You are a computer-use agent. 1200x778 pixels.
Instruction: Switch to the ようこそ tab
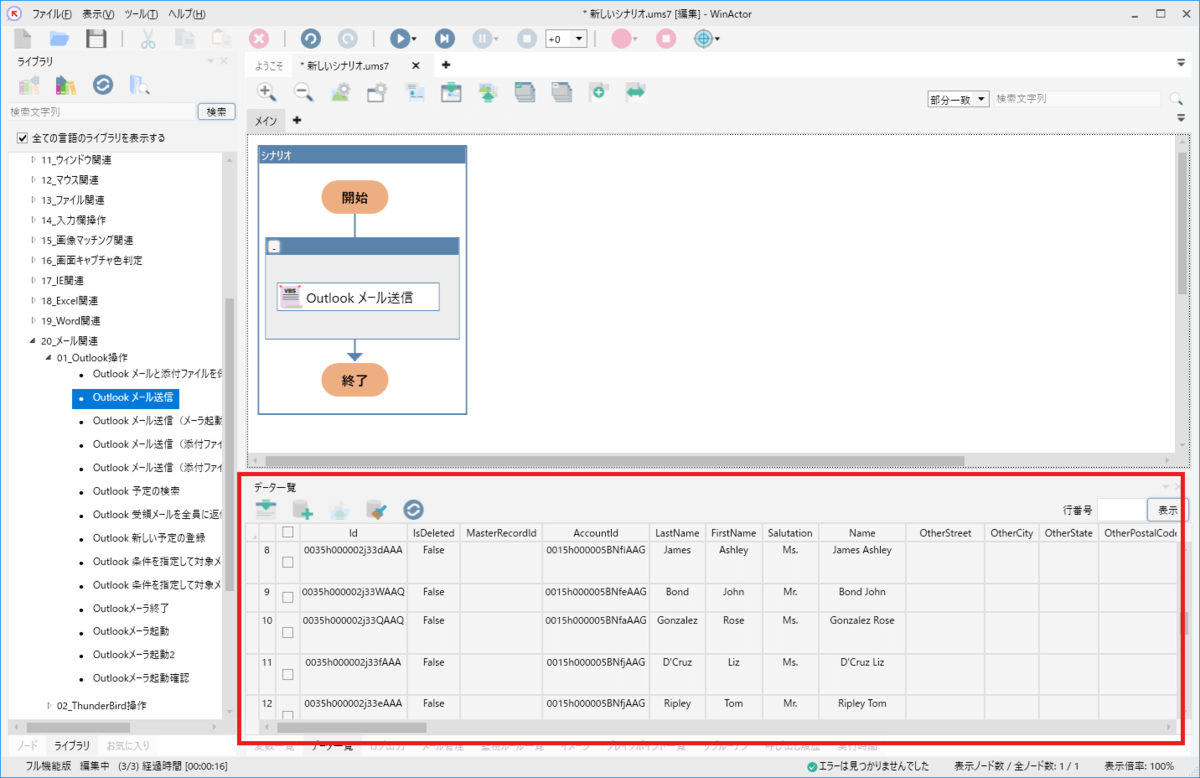(x=268, y=65)
